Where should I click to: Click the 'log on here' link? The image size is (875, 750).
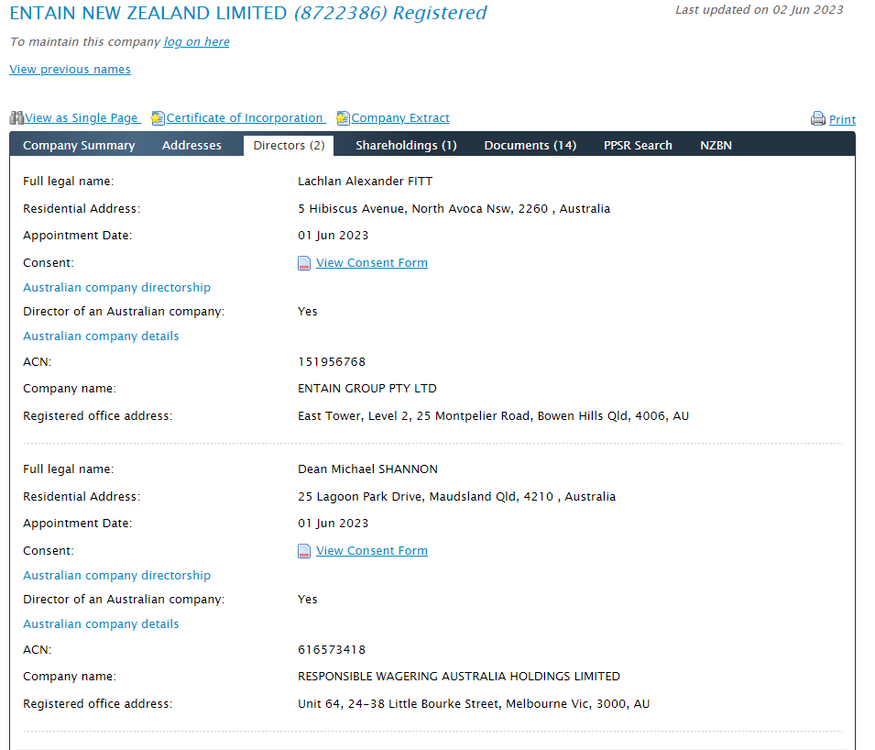pyautogui.click(x=197, y=42)
